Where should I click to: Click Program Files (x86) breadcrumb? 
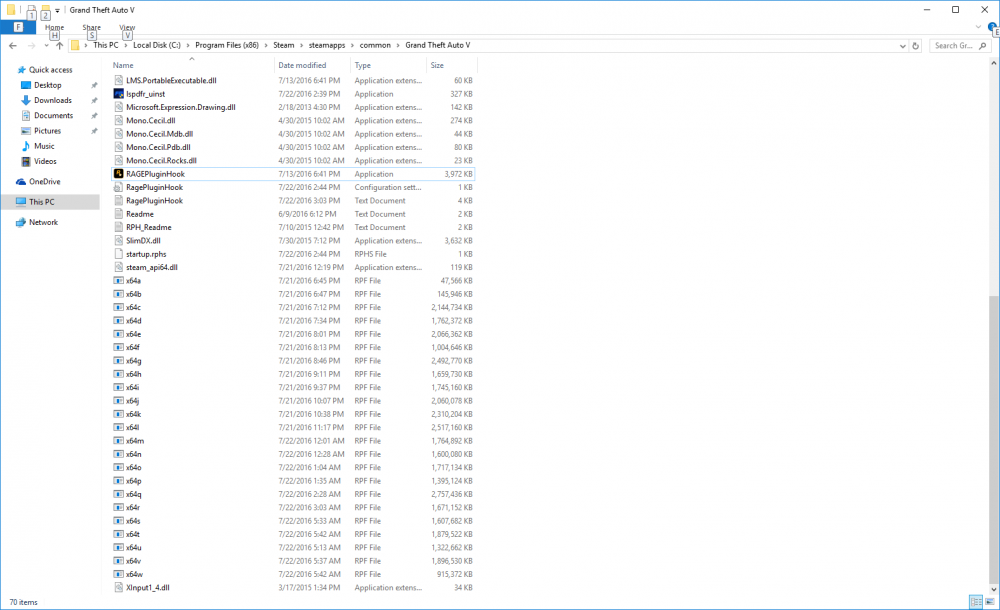(227, 45)
